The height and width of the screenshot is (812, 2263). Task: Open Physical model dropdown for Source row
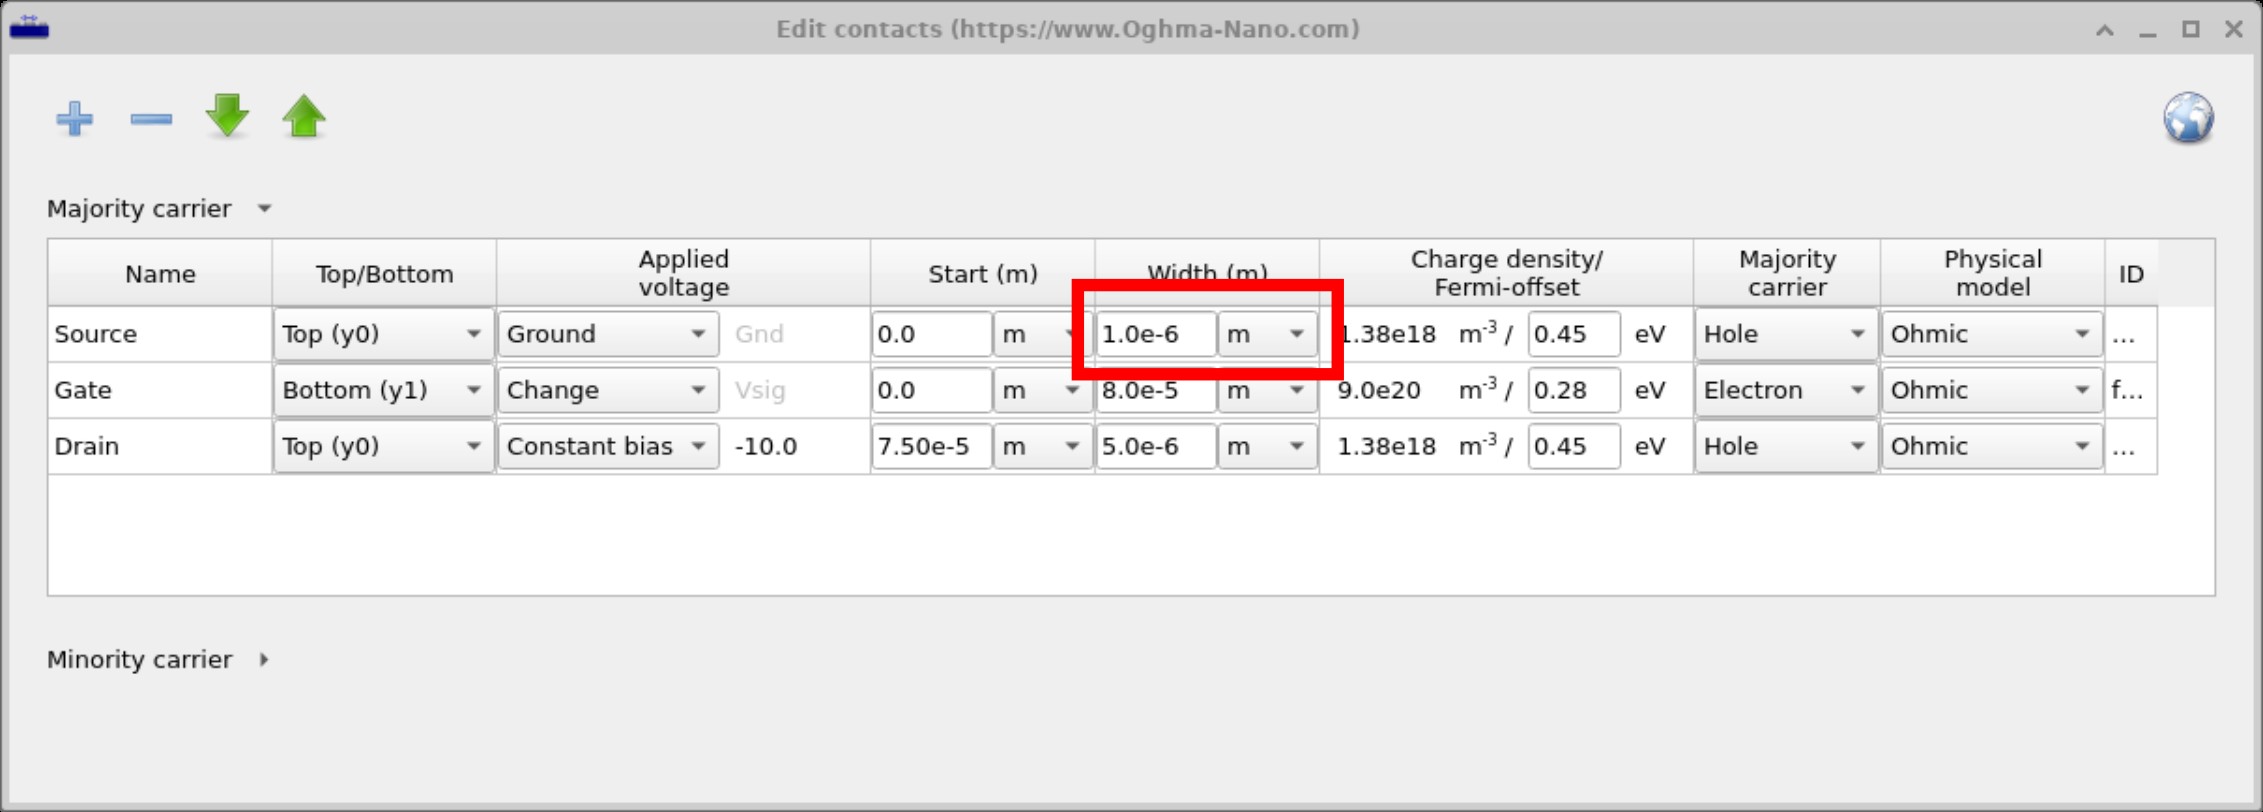pyautogui.click(x=1992, y=334)
